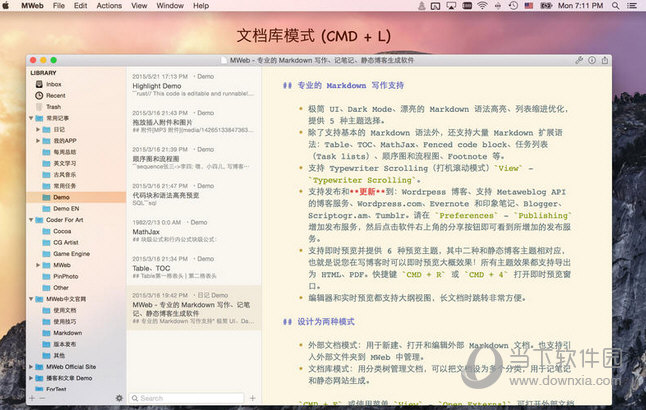Open the Table、TOC document
The image size is (646, 410).
194,267
